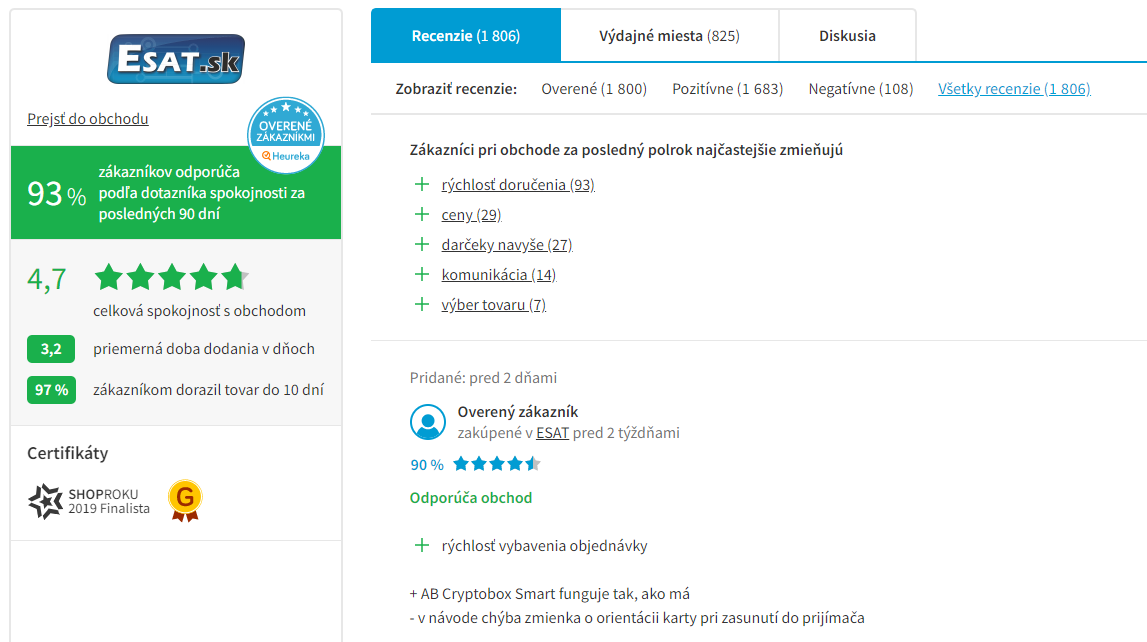The height and width of the screenshot is (642, 1147).
Task: Select Všetky recenzie (1 806) filter
Action: tap(1014, 89)
